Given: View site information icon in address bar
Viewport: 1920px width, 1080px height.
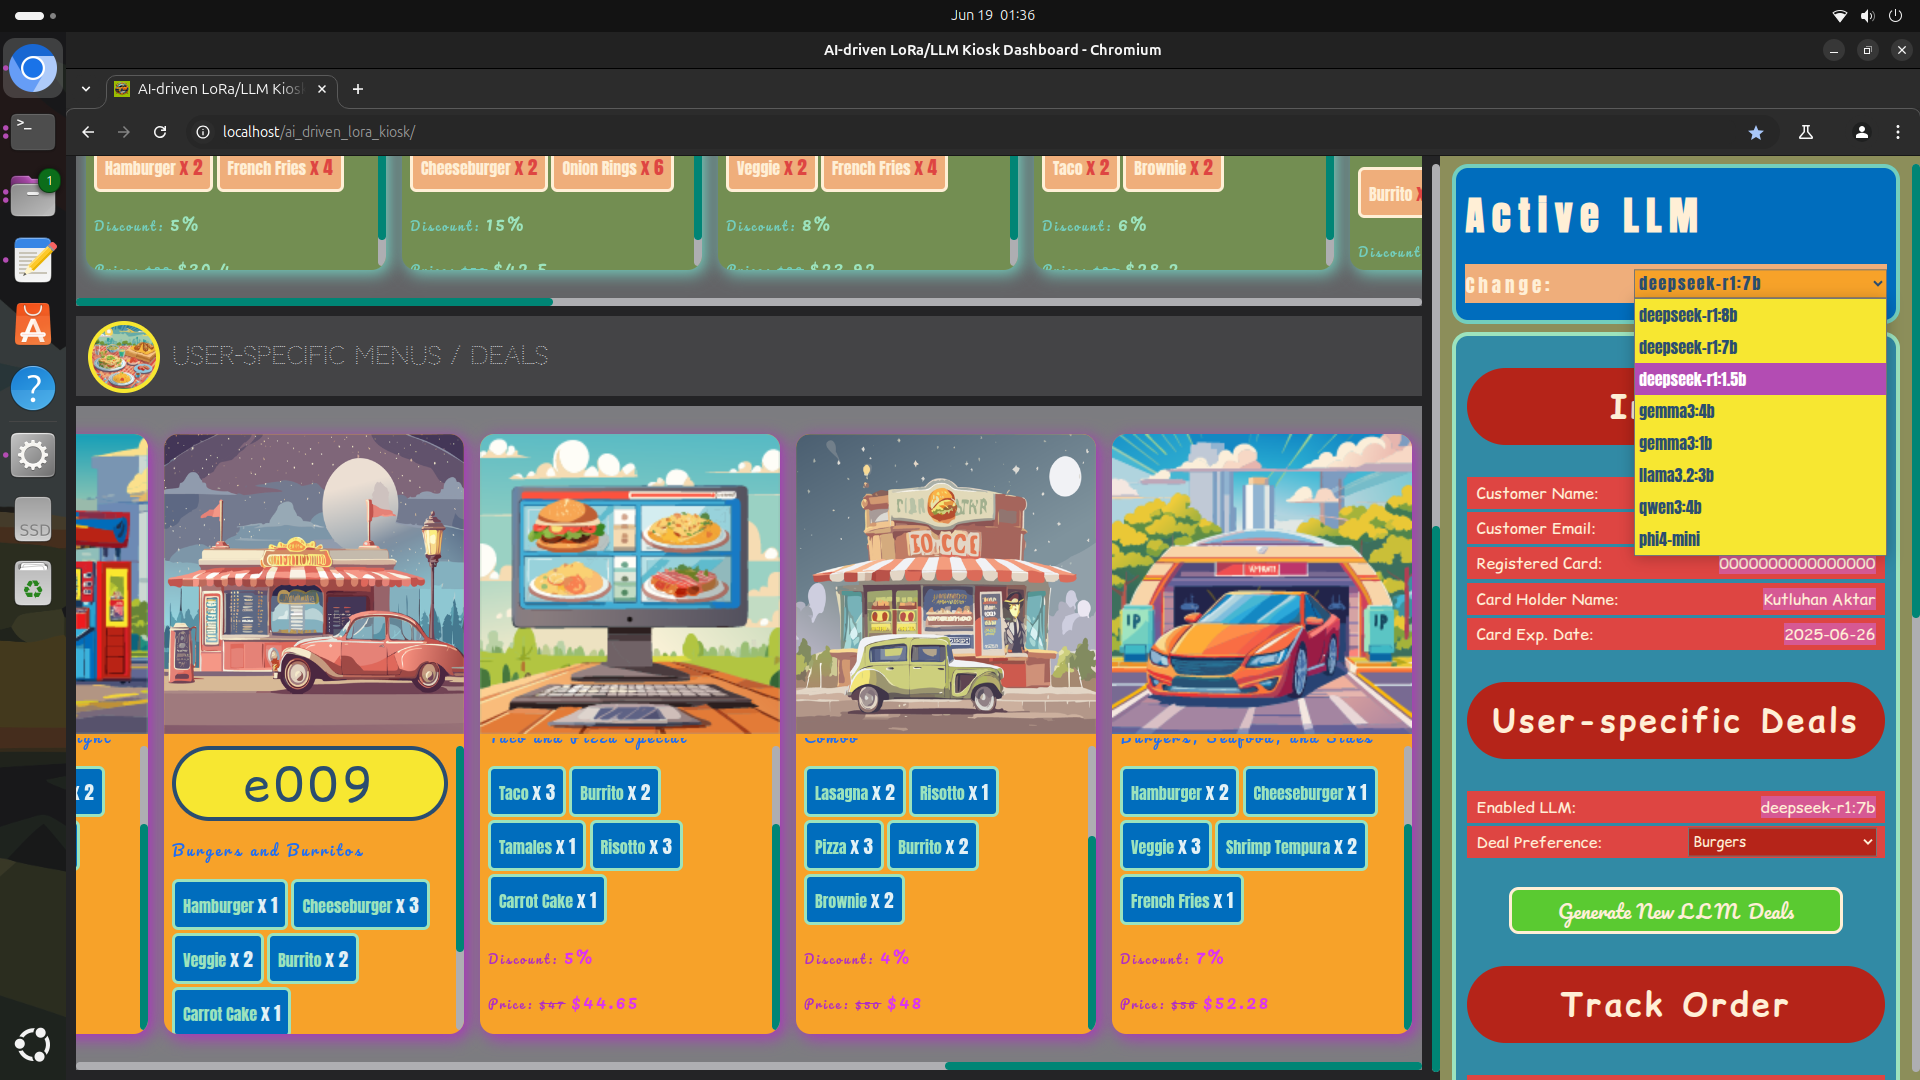Looking at the screenshot, I should pos(203,132).
